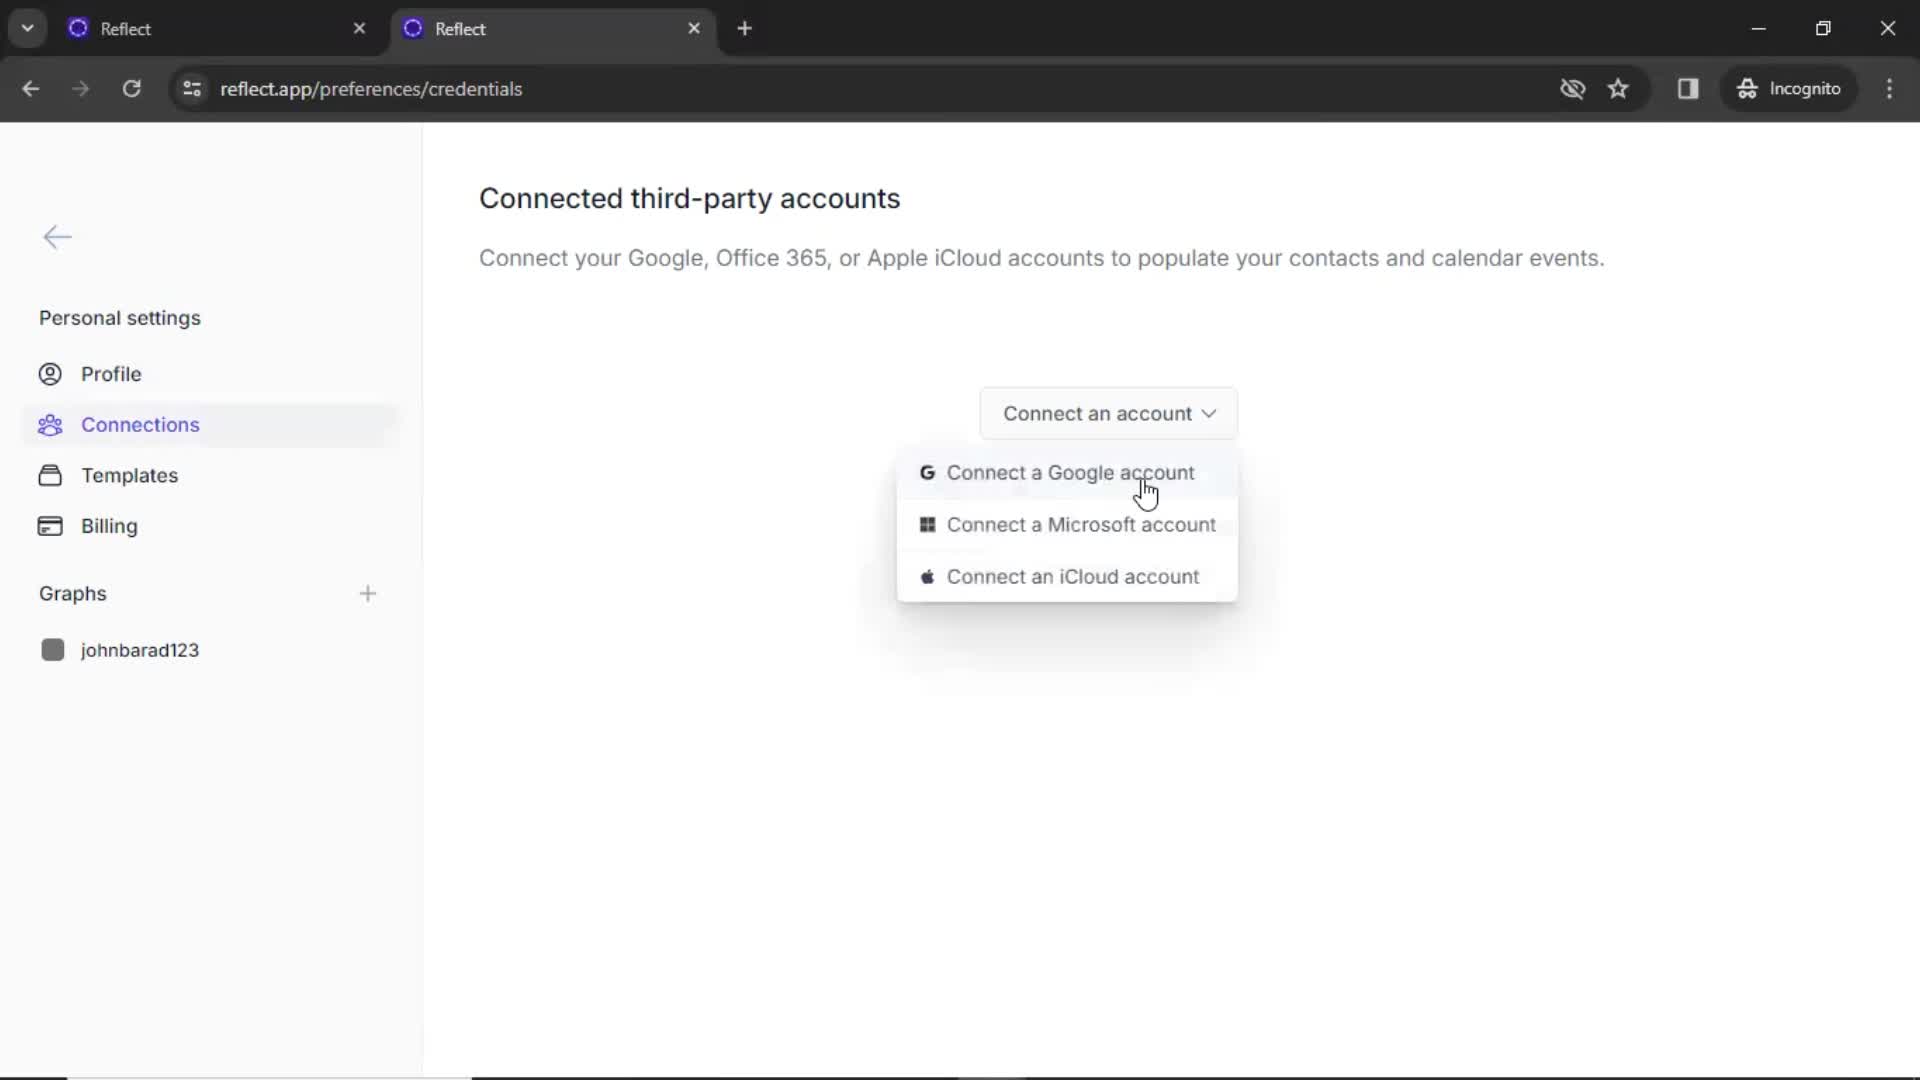Open new tab button
Viewport: 1920px width, 1080px height.
pyautogui.click(x=744, y=28)
